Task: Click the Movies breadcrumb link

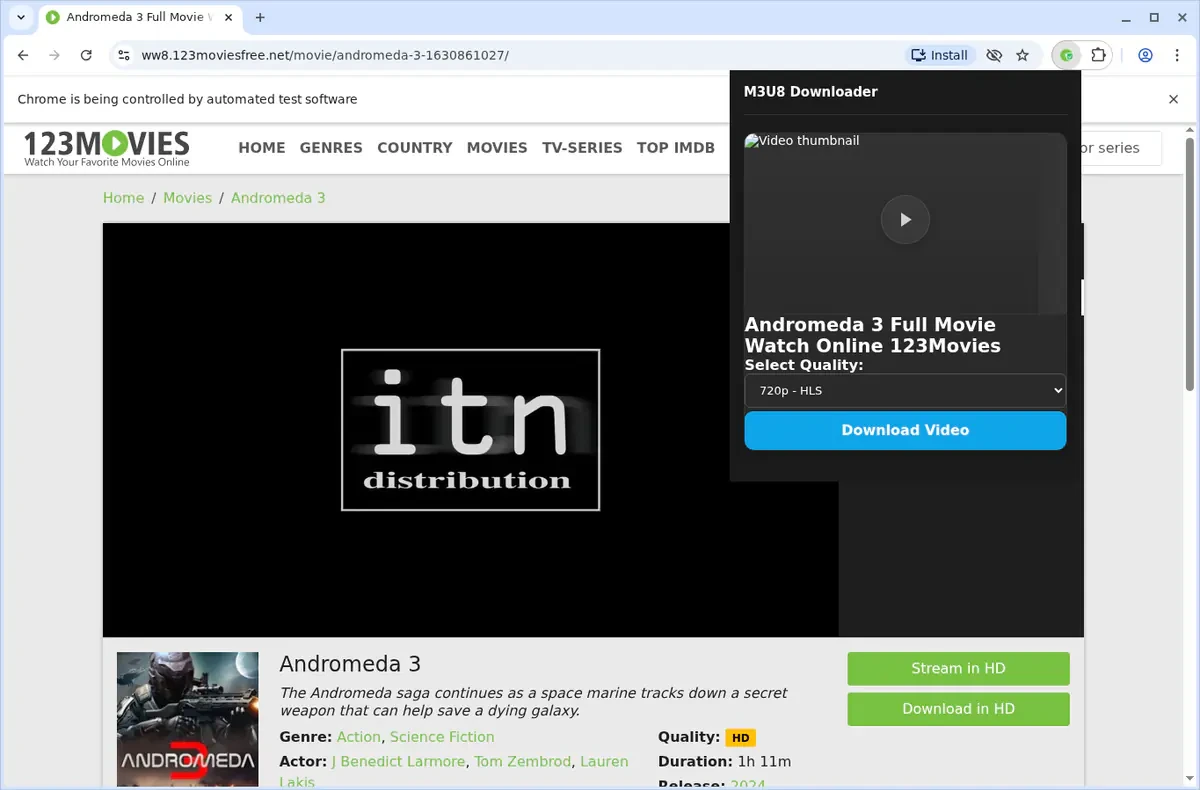Action: click(187, 198)
